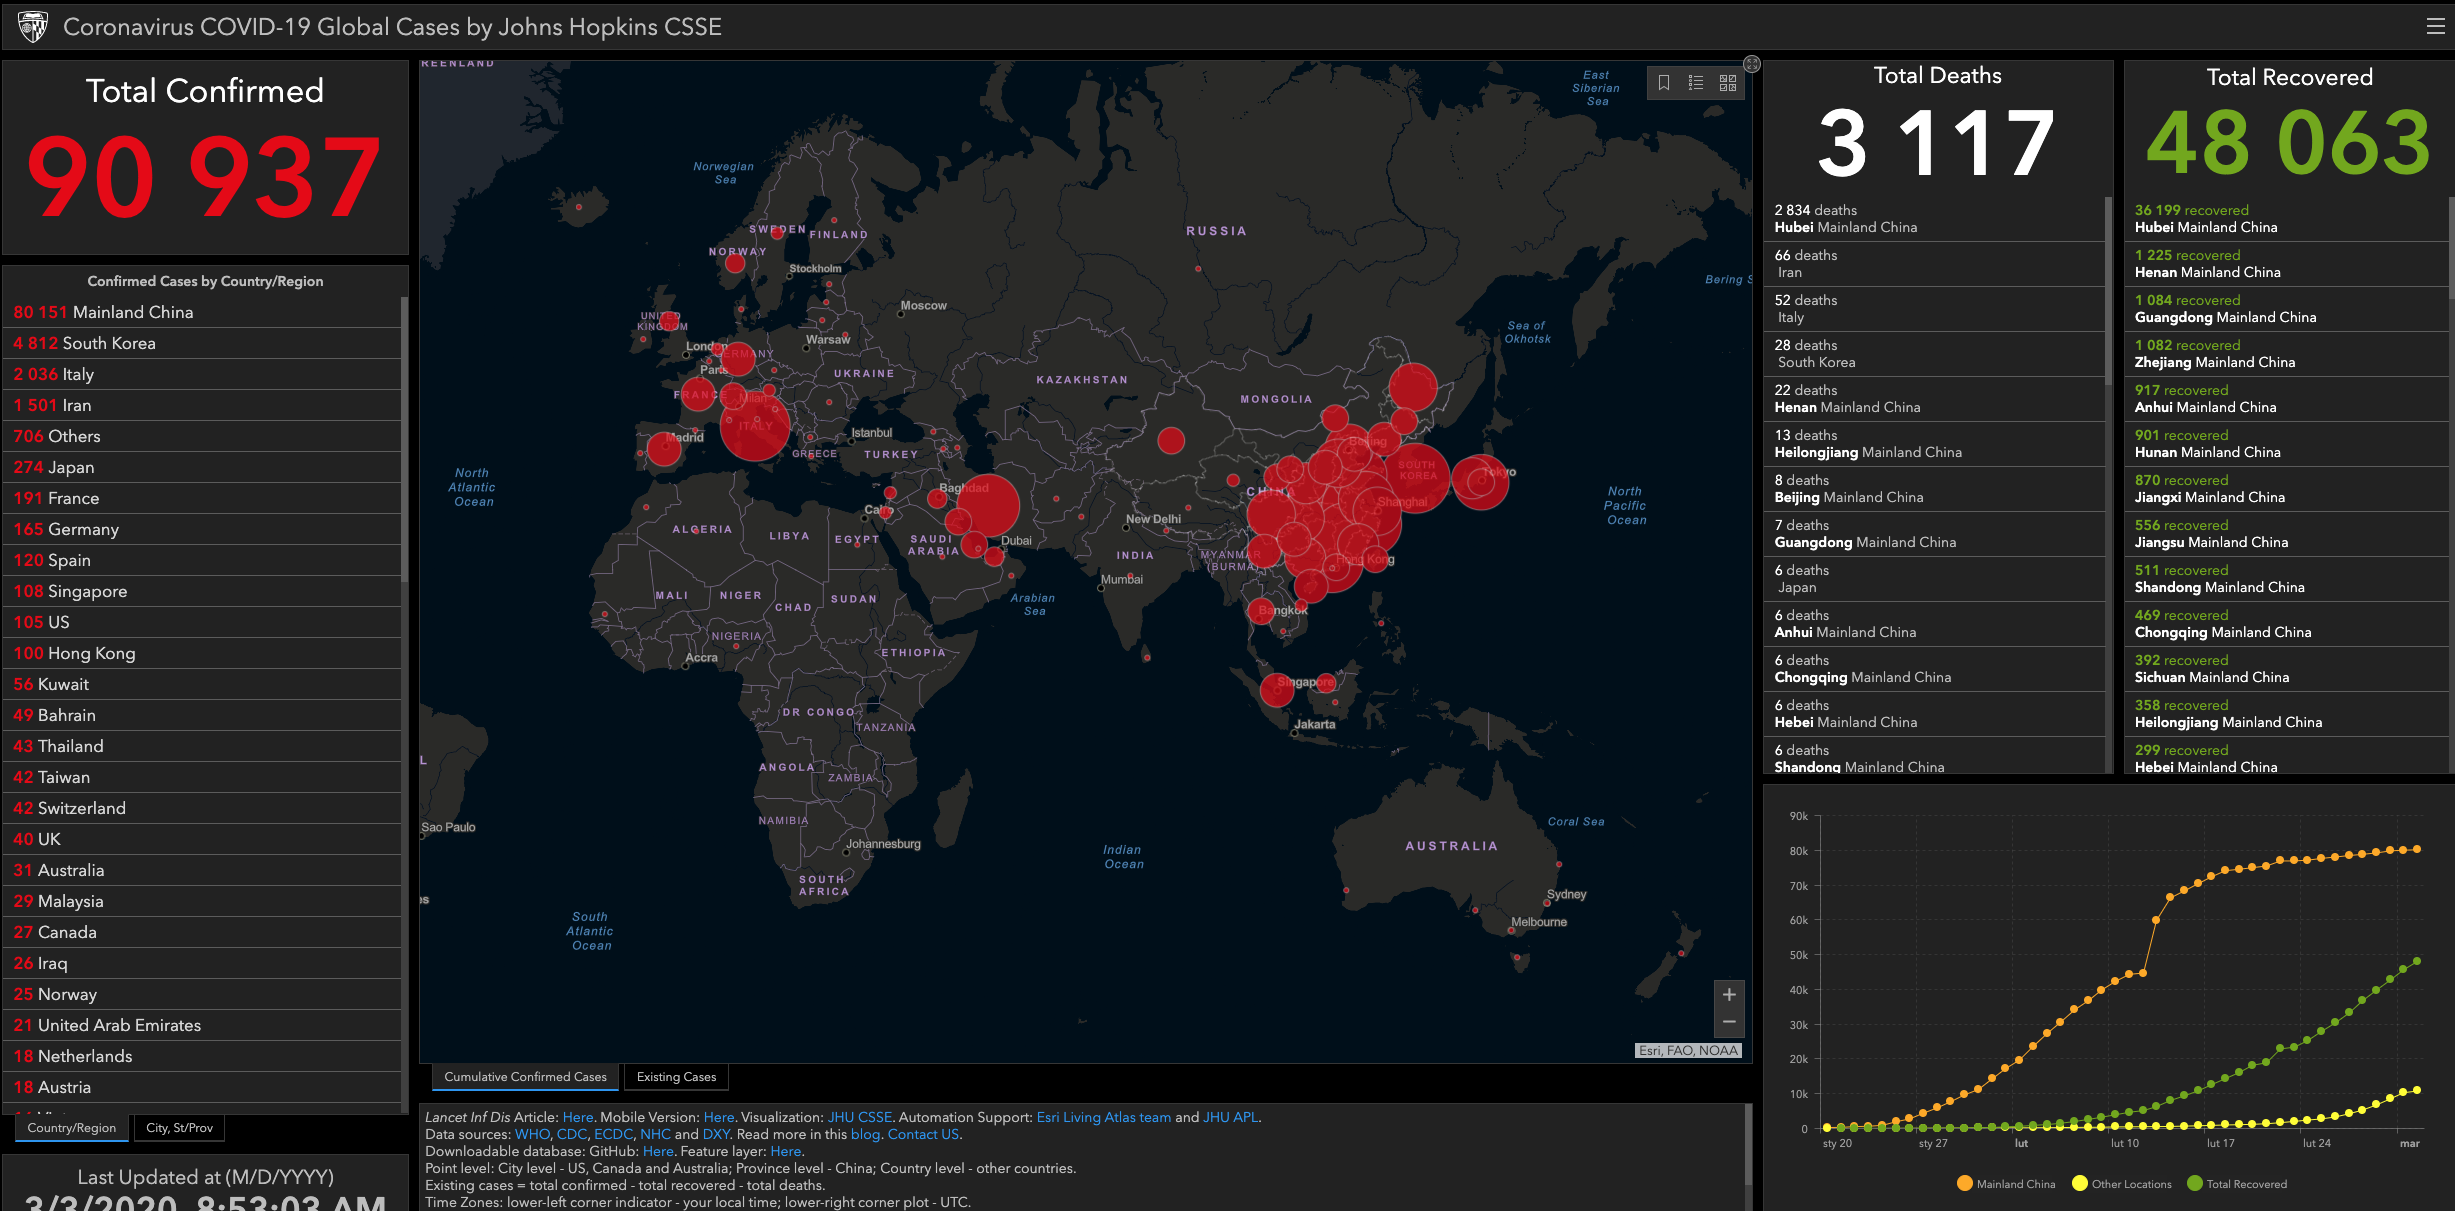2455x1211 pixels.
Task: Open the Esri Living Atlas team link
Action: click(x=1103, y=1117)
